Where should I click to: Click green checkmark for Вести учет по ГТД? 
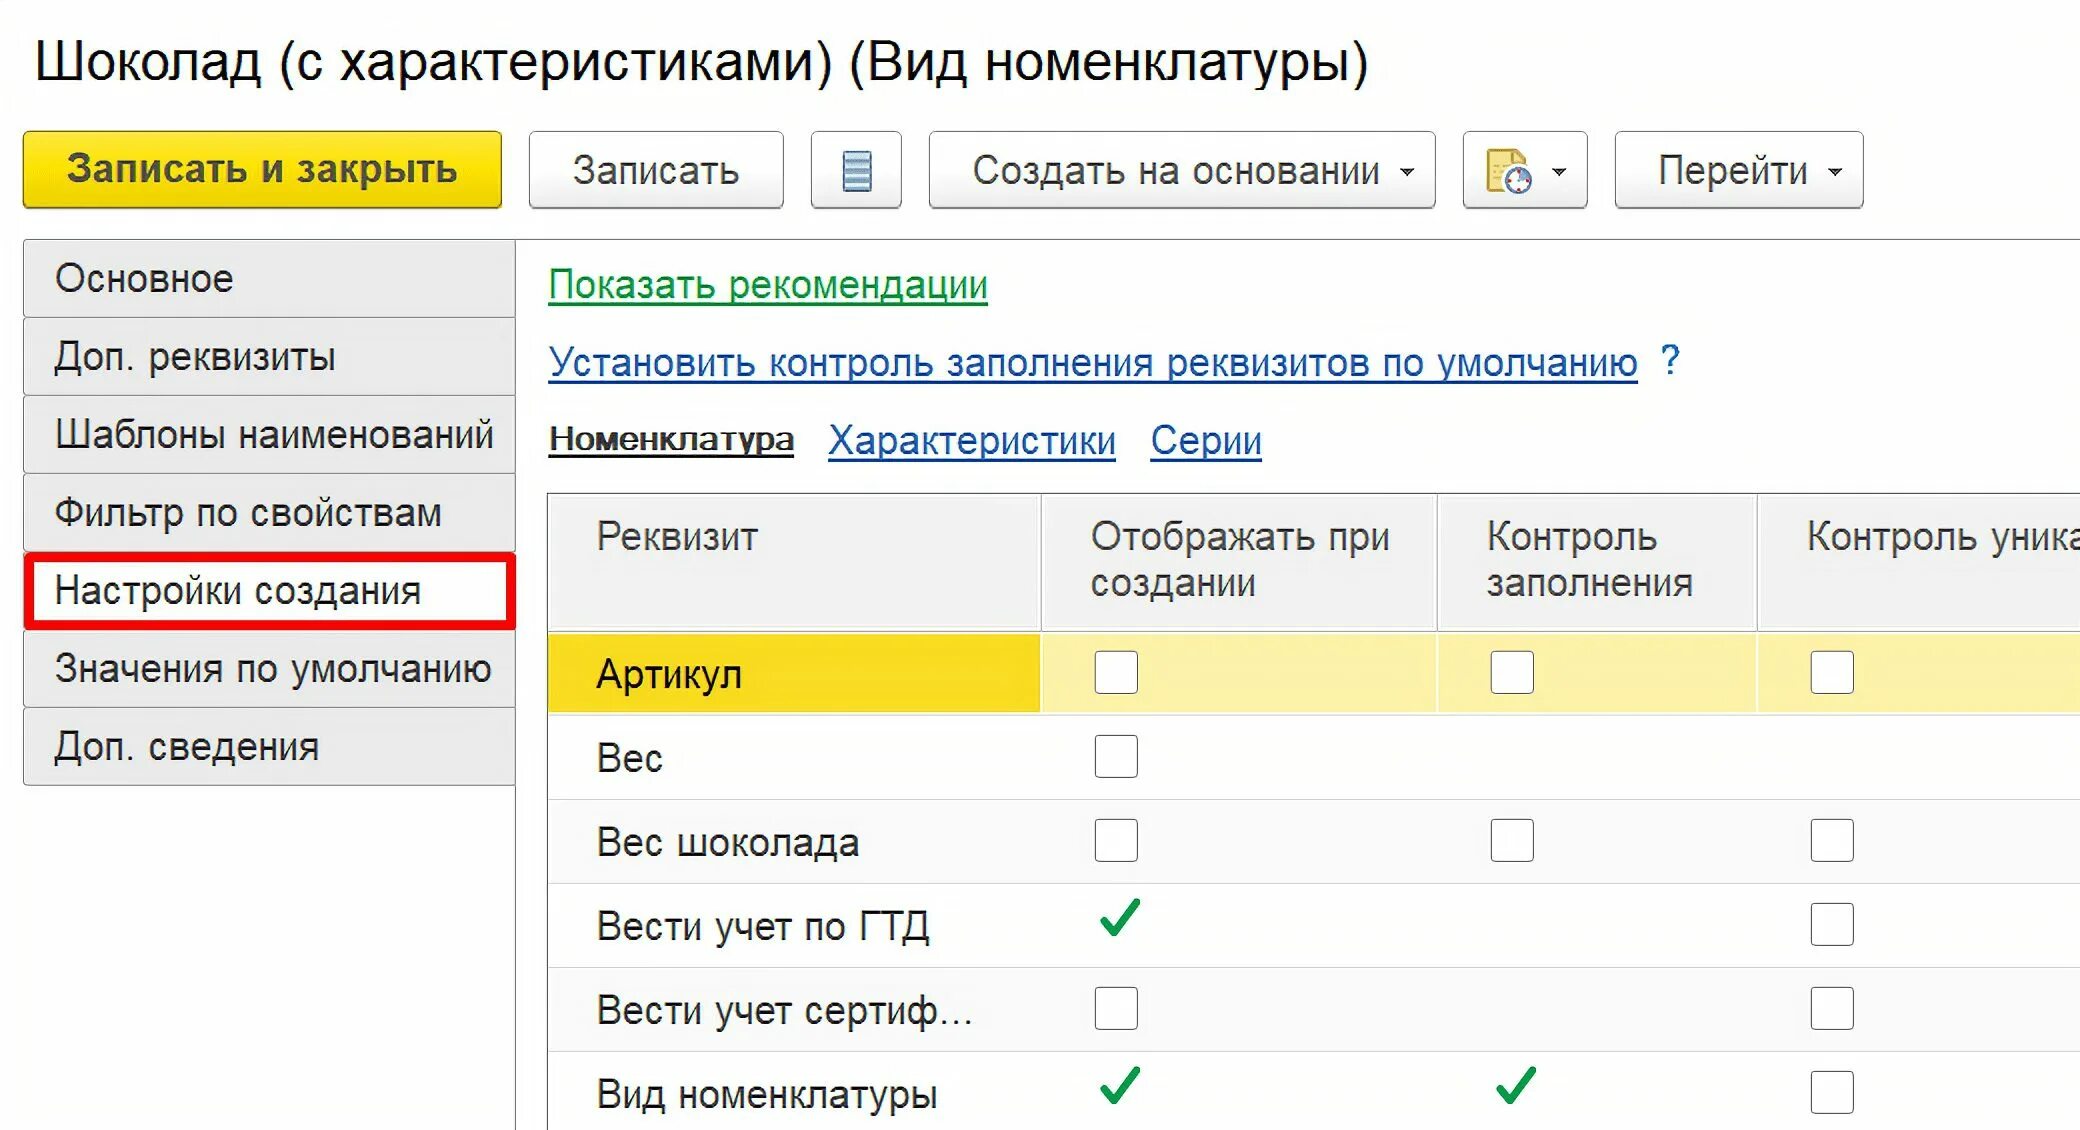(x=1119, y=919)
